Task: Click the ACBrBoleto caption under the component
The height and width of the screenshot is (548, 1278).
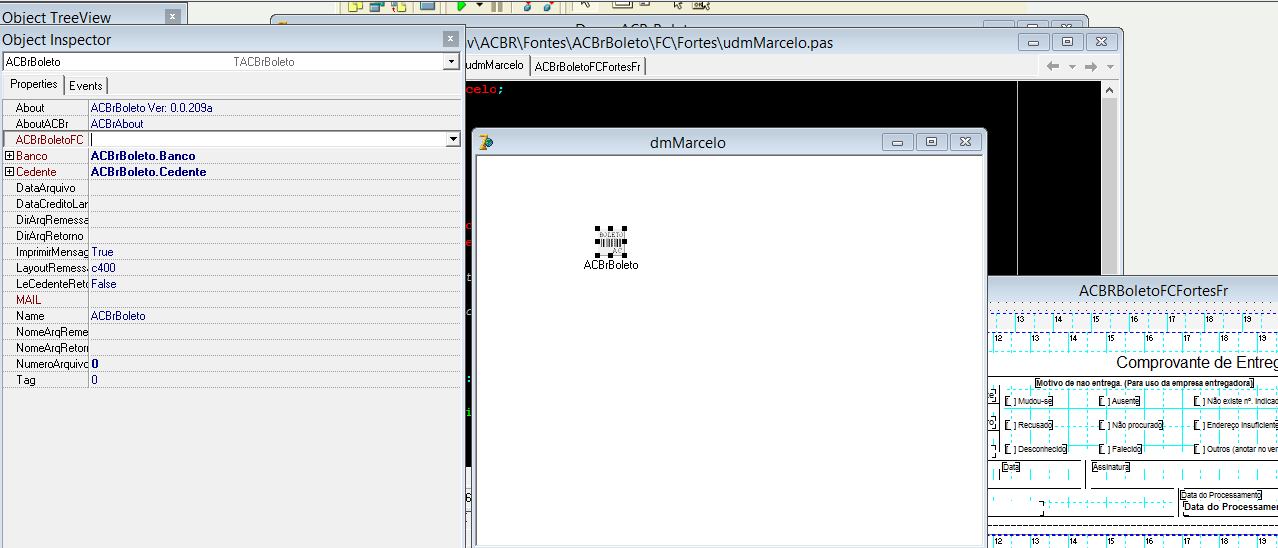Action: pyautogui.click(x=611, y=265)
